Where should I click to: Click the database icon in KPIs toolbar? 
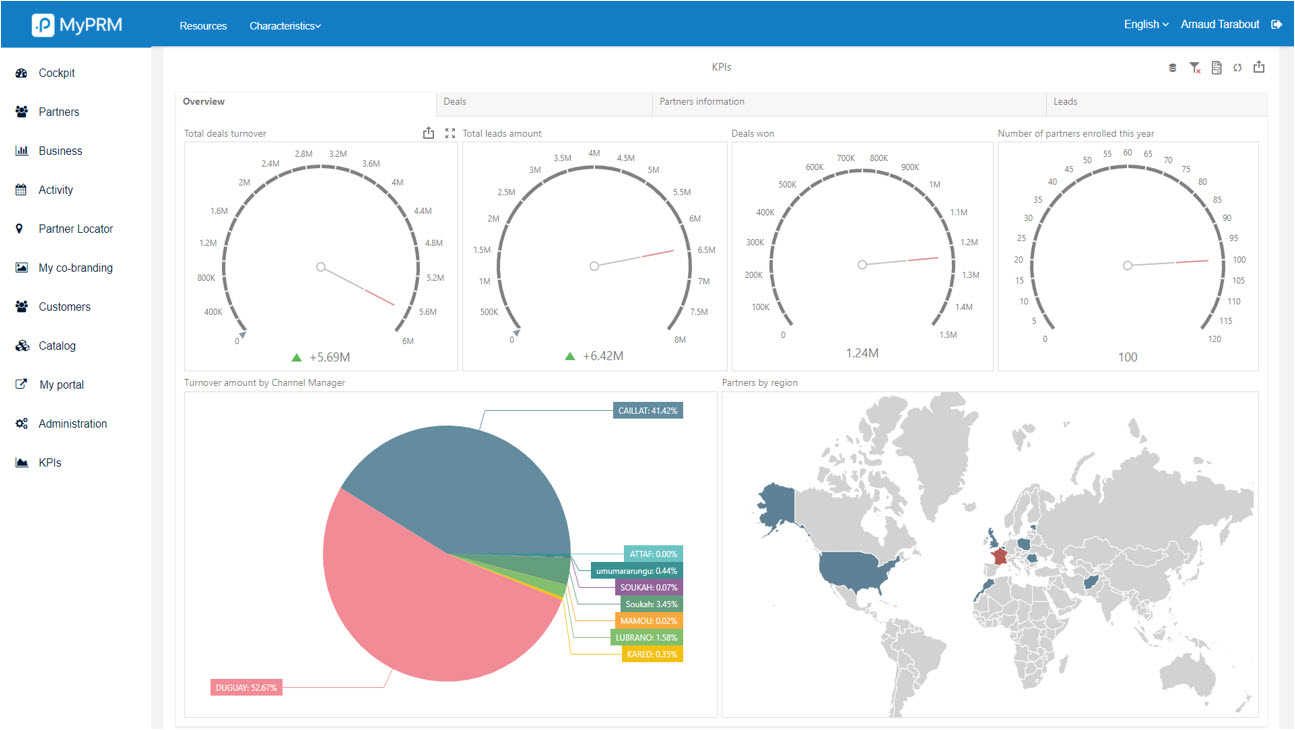tap(1173, 68)
